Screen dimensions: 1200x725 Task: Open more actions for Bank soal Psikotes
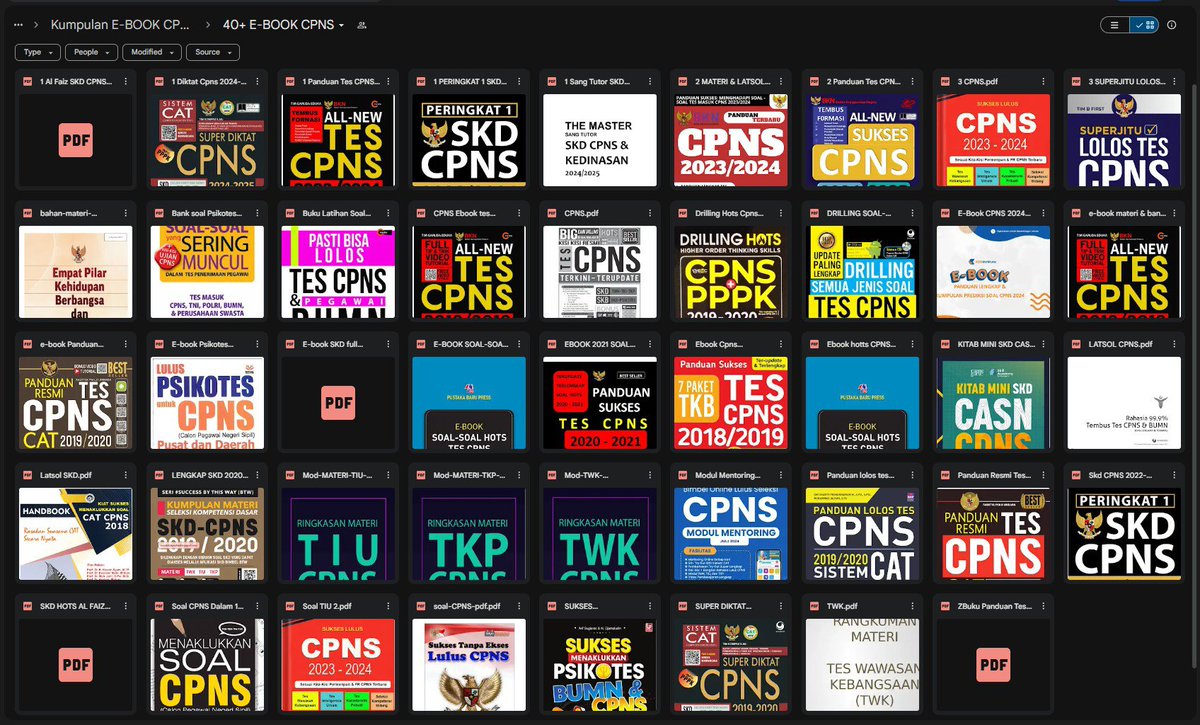(x=256, y=213)
